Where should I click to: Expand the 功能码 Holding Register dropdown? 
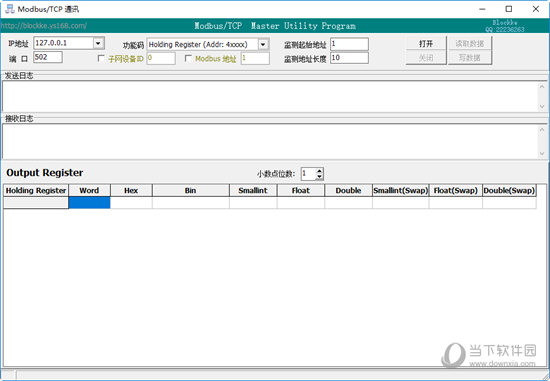[x=263, y=44]
